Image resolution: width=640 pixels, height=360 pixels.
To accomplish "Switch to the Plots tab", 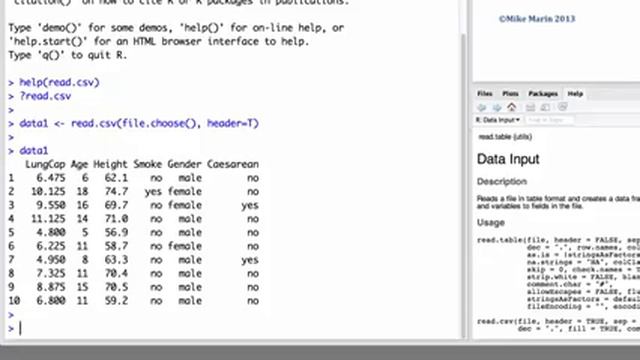I will pyautogui.click(x=510, y=94).
